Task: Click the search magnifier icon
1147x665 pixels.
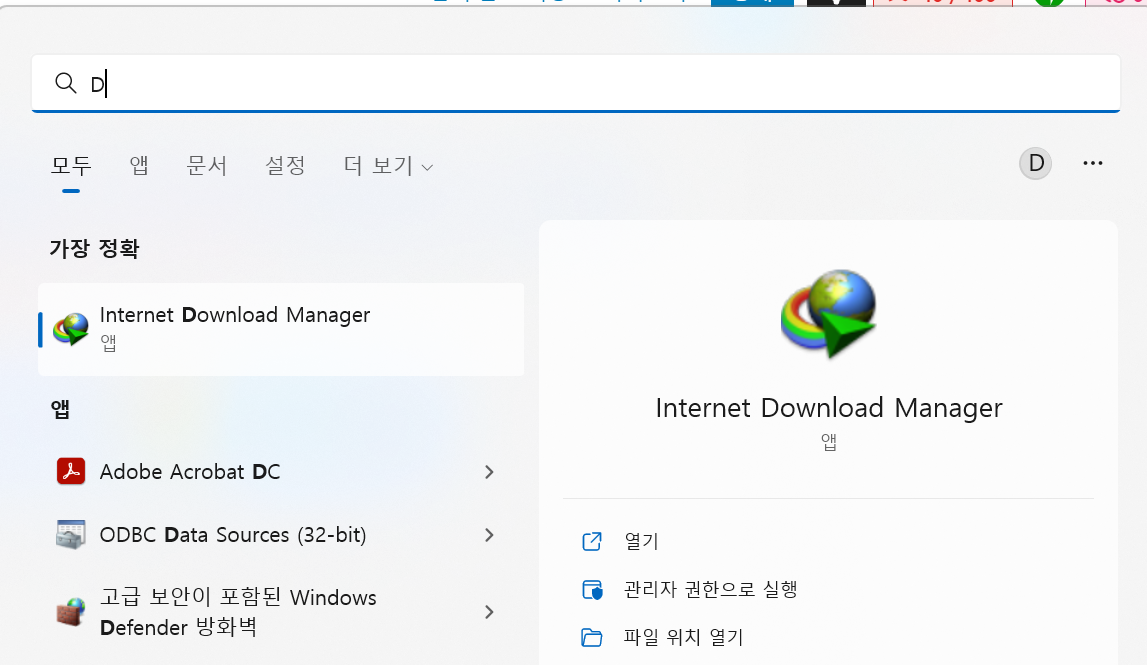Action: tap(66, 83)
